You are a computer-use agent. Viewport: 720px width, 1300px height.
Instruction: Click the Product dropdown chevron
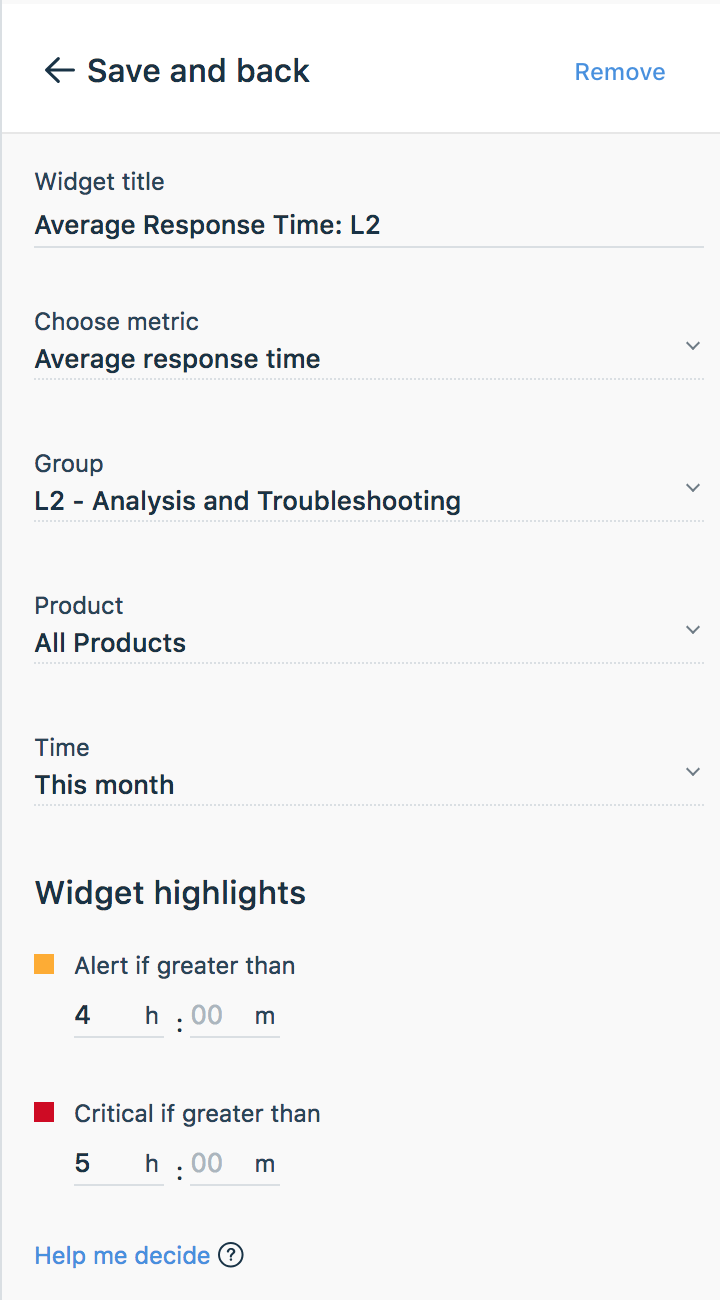click(693, 630)
